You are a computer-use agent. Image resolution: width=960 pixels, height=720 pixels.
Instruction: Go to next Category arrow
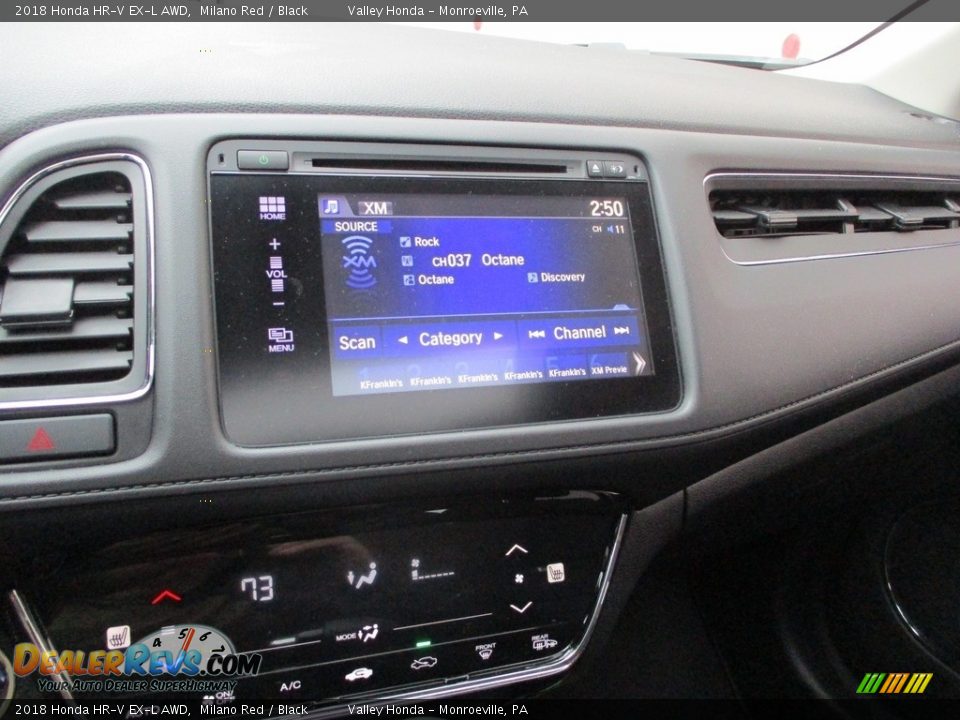(498, 336)
